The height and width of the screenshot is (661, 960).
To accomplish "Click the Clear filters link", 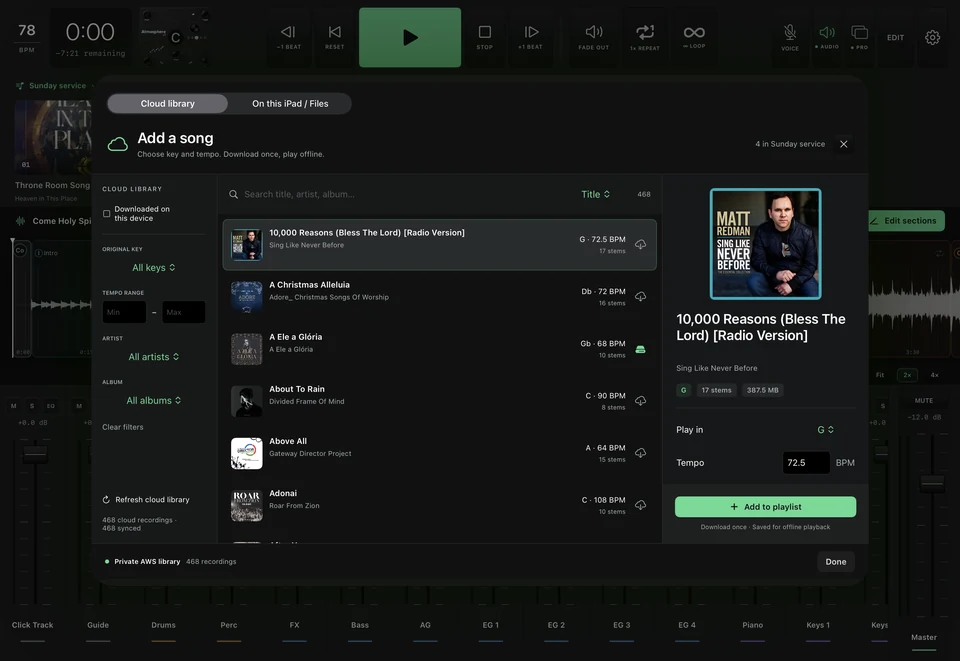I will (x=122, y=427).
